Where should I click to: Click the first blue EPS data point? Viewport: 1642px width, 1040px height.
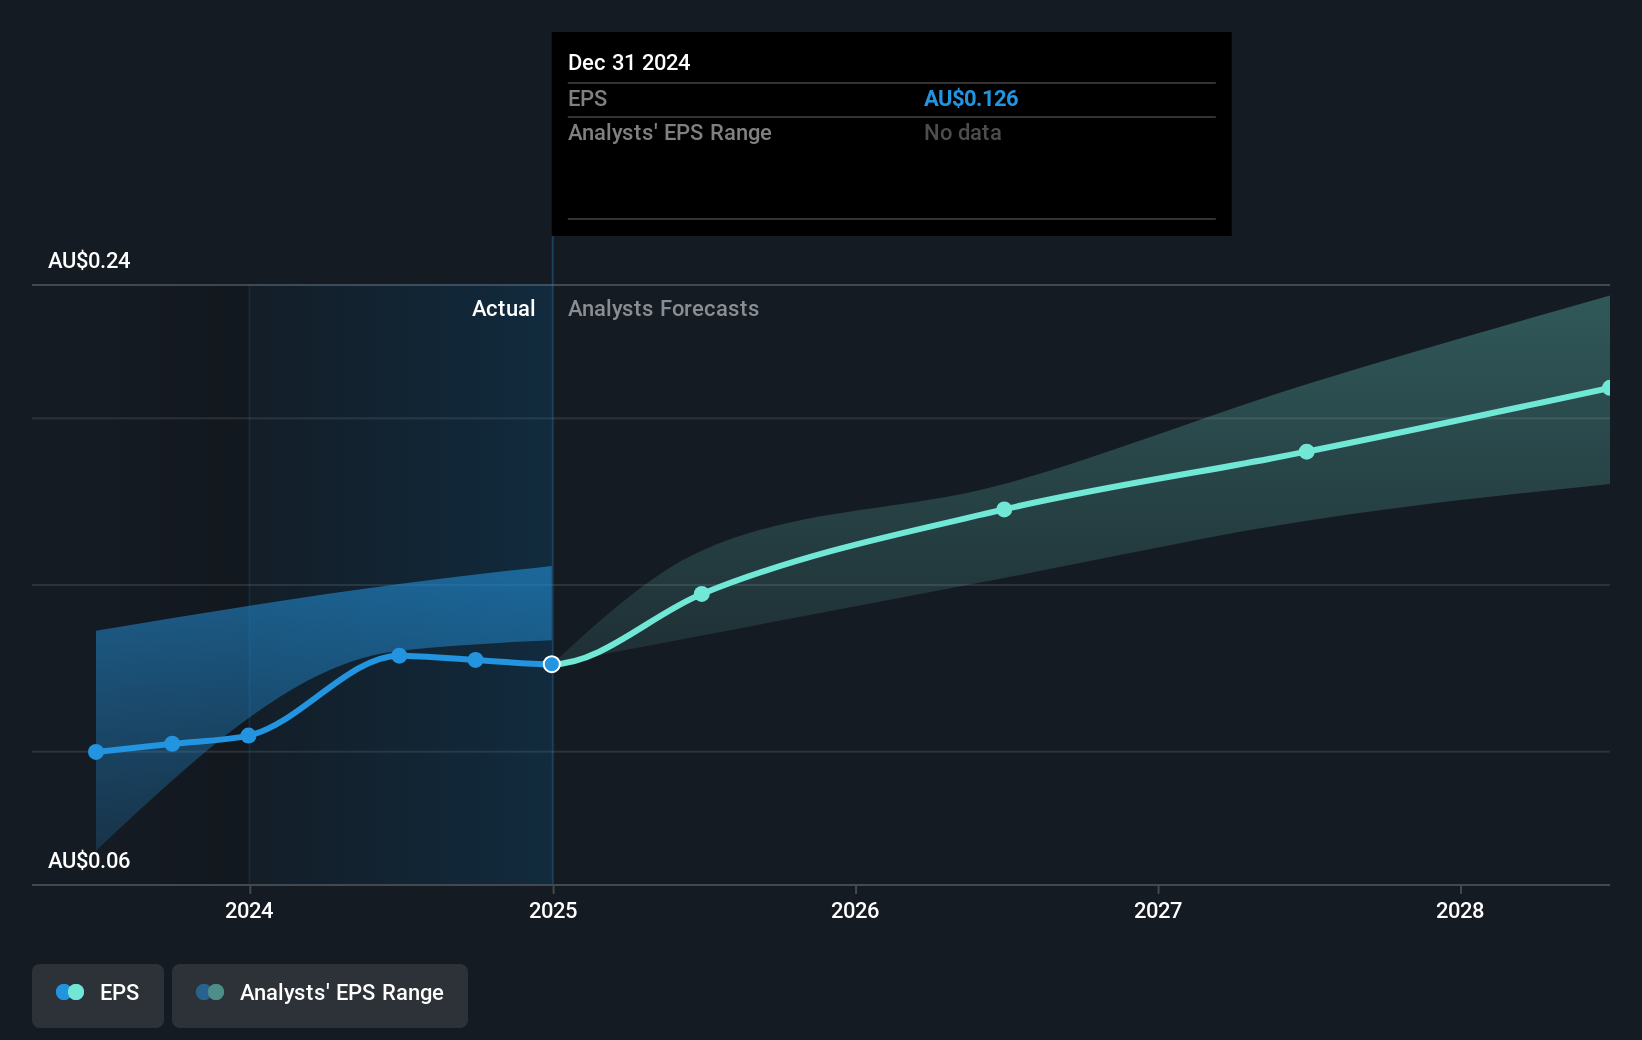click(95, 752)
